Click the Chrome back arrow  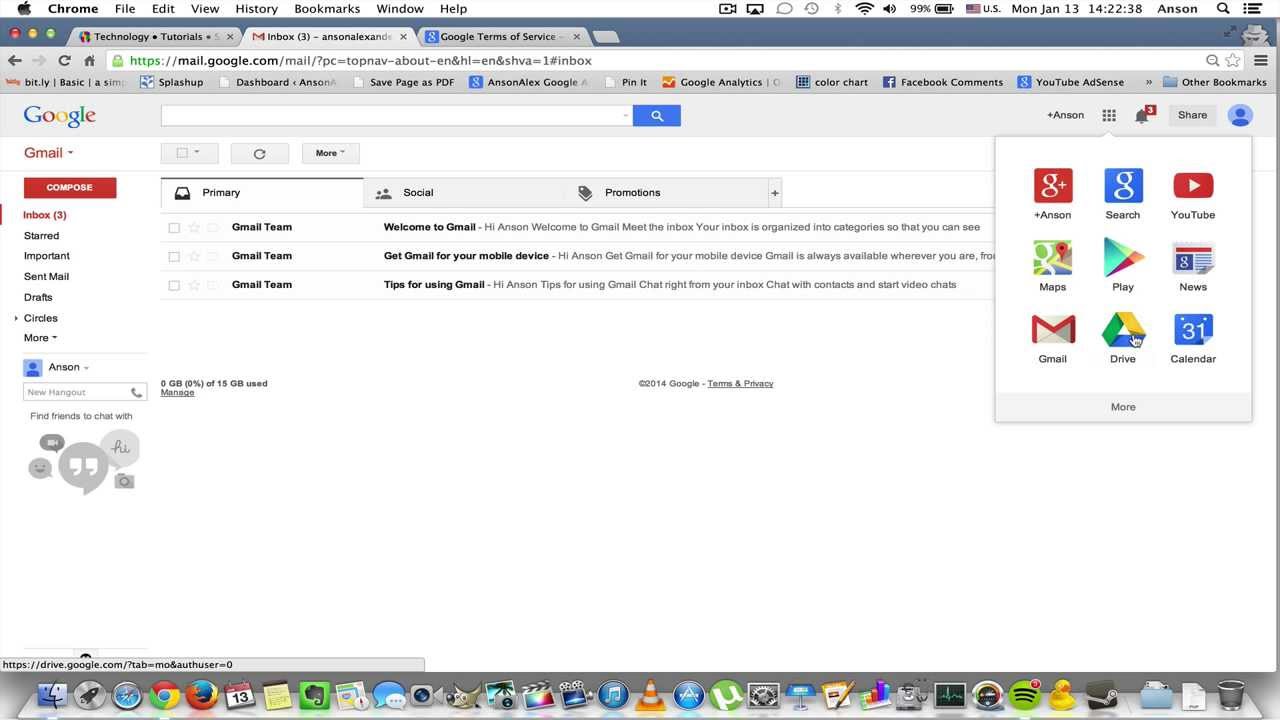14,60
